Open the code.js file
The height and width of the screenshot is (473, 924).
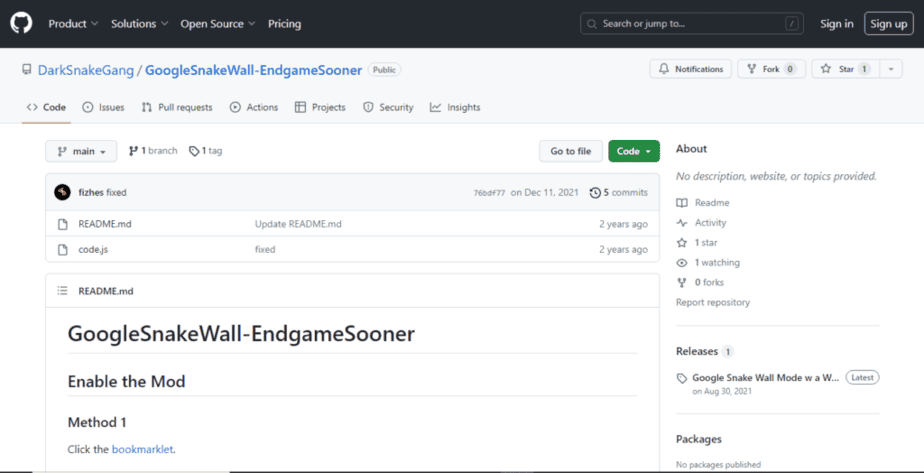tap(93, 249)
